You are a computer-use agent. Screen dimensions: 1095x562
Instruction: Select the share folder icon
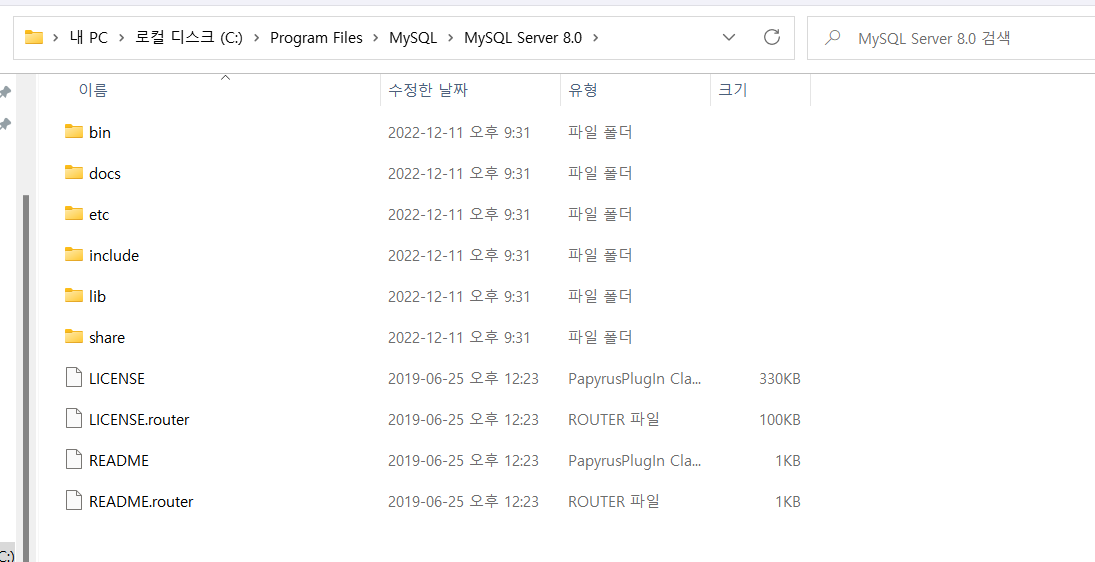coord(74,337)
